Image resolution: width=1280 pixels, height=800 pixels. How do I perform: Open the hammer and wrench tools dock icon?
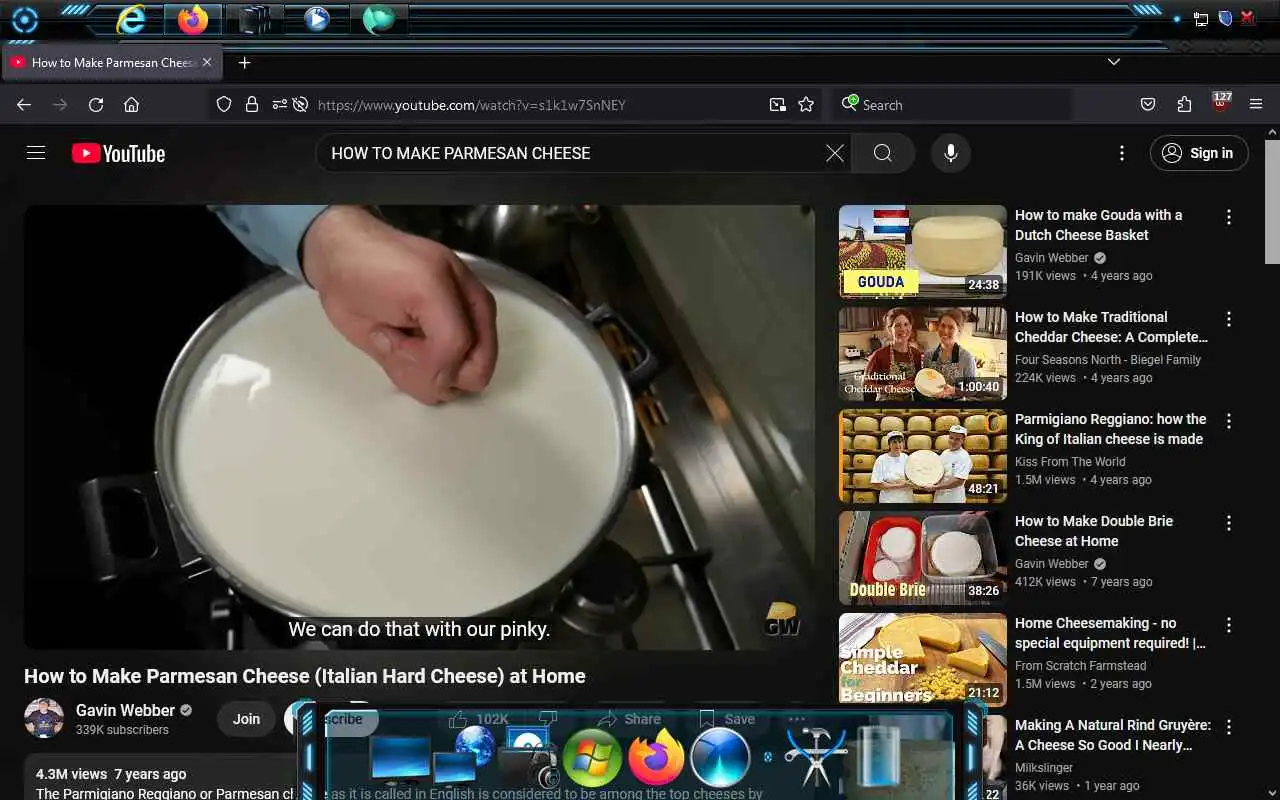(815, 758)
